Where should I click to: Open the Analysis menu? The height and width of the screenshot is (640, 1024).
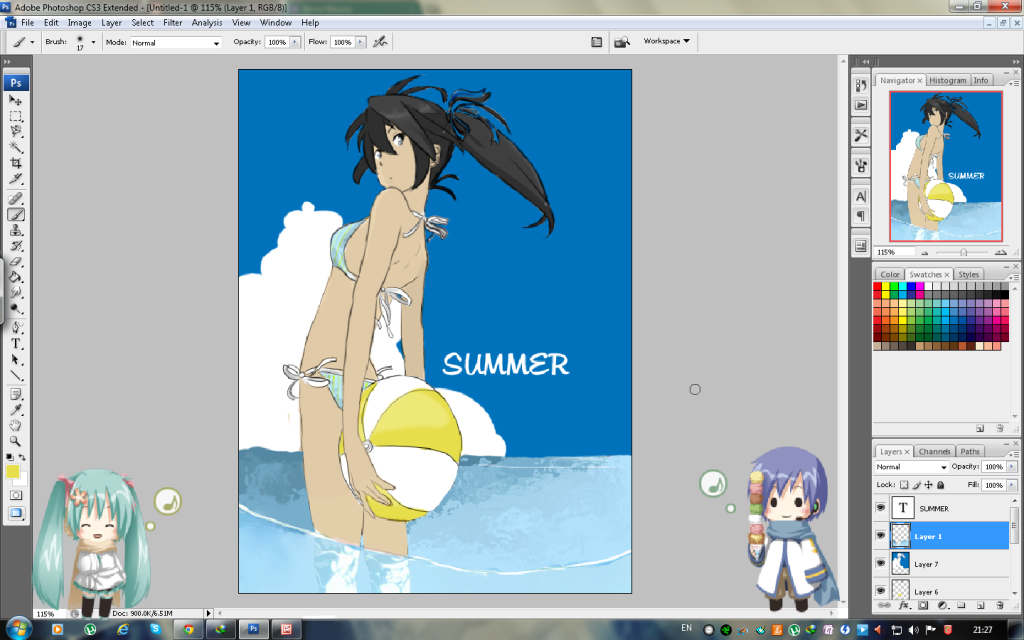point(207,22)
